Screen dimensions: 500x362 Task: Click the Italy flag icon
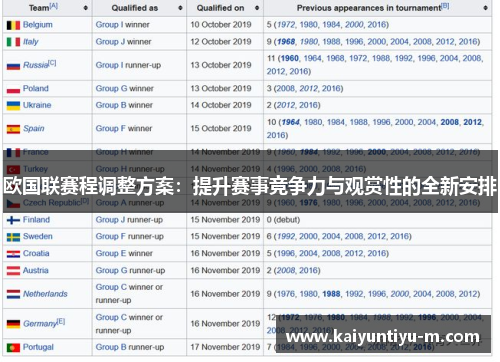[x=13, y=42]
